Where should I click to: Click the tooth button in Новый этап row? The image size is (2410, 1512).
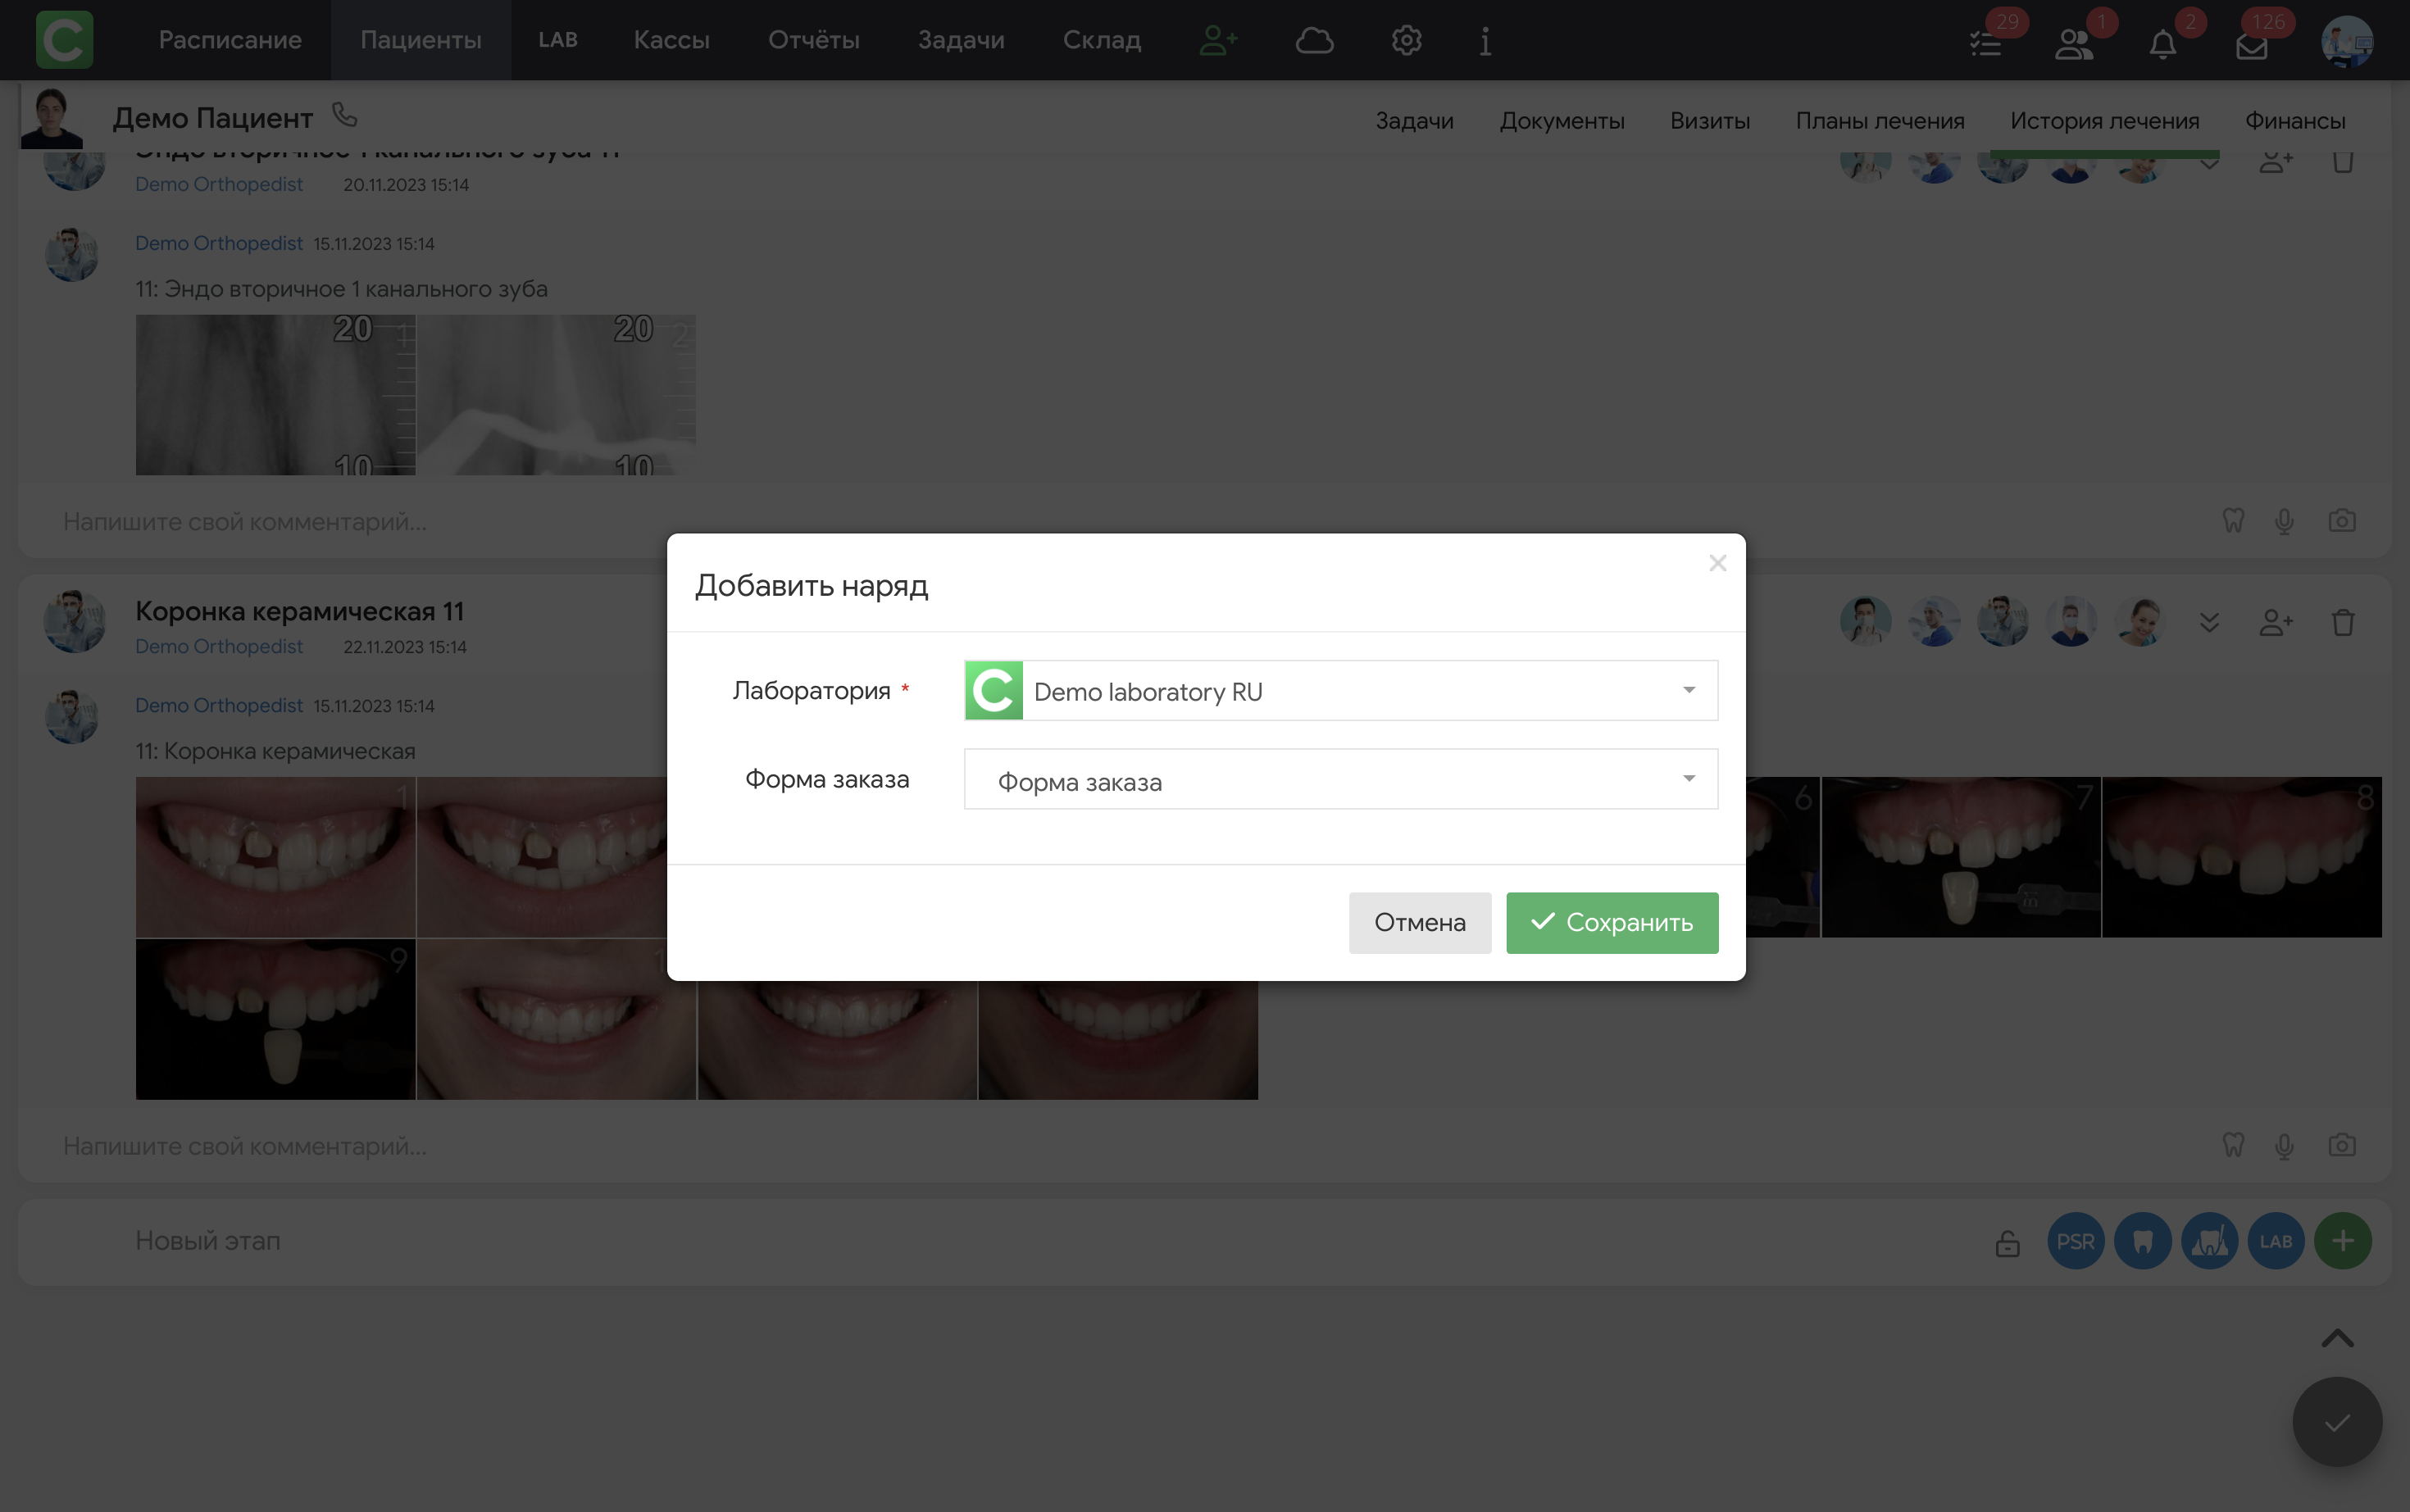2143,1241
